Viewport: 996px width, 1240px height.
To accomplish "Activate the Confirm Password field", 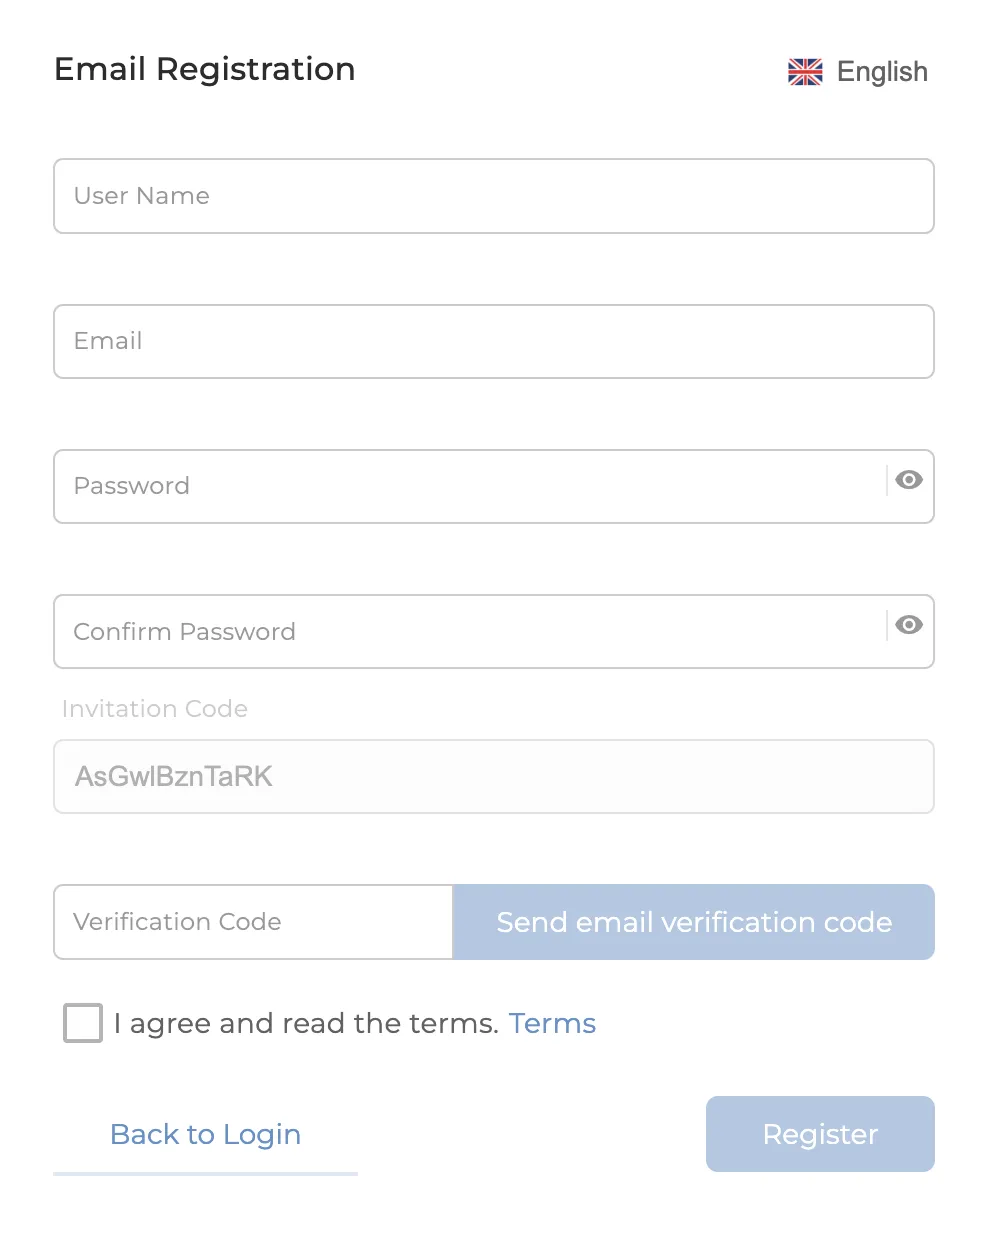I will (470, 632).
